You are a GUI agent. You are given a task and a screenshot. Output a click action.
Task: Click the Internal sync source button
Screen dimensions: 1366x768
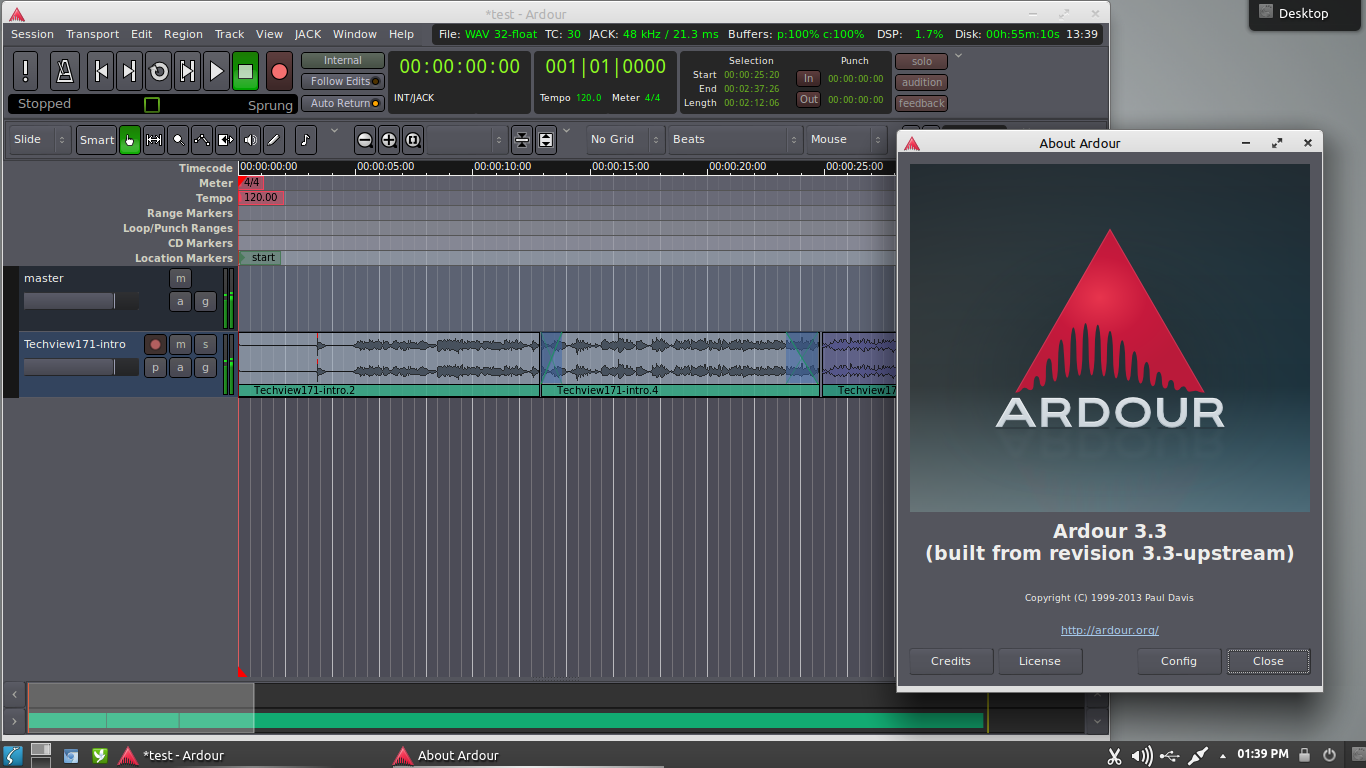point(343,61)
